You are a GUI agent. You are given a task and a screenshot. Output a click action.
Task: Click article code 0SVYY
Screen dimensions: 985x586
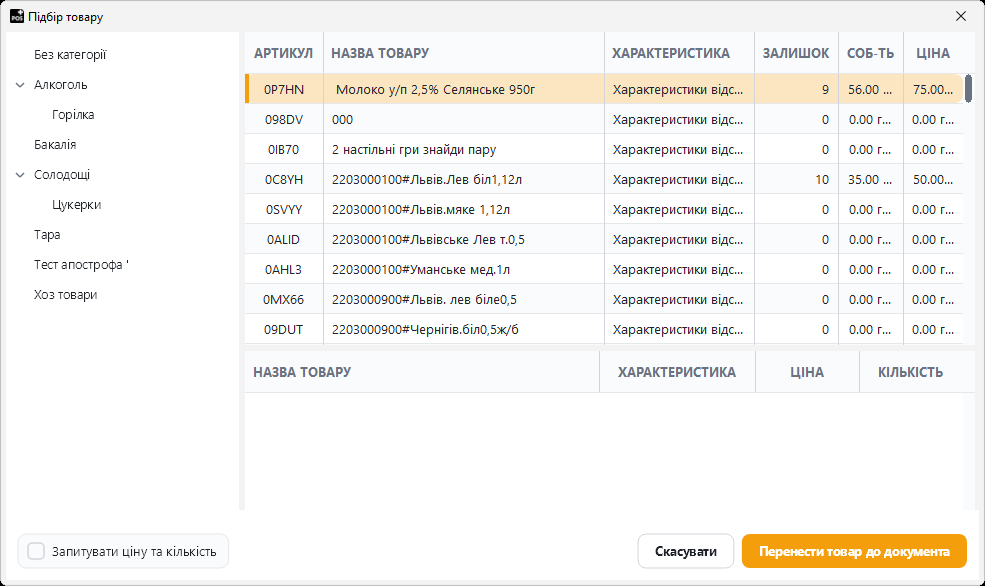click(x=283, y=210)
